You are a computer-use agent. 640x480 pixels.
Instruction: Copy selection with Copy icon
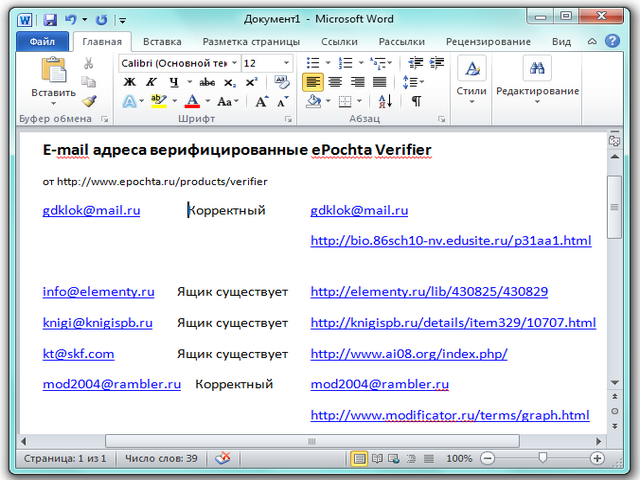(89, 82)
